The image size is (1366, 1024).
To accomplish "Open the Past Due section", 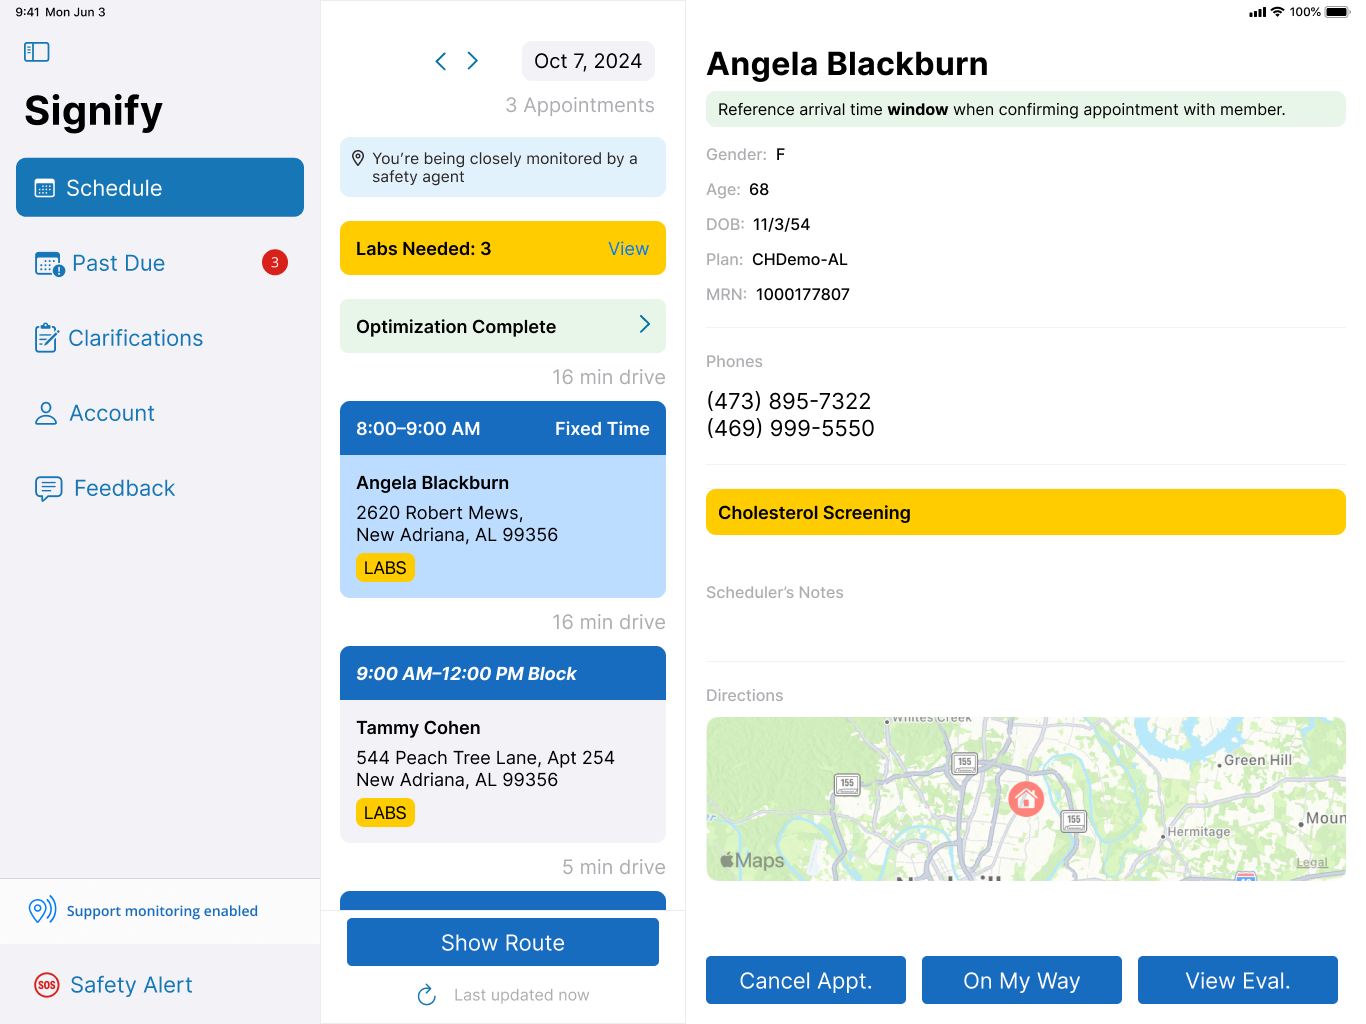I will pos(160,263).
